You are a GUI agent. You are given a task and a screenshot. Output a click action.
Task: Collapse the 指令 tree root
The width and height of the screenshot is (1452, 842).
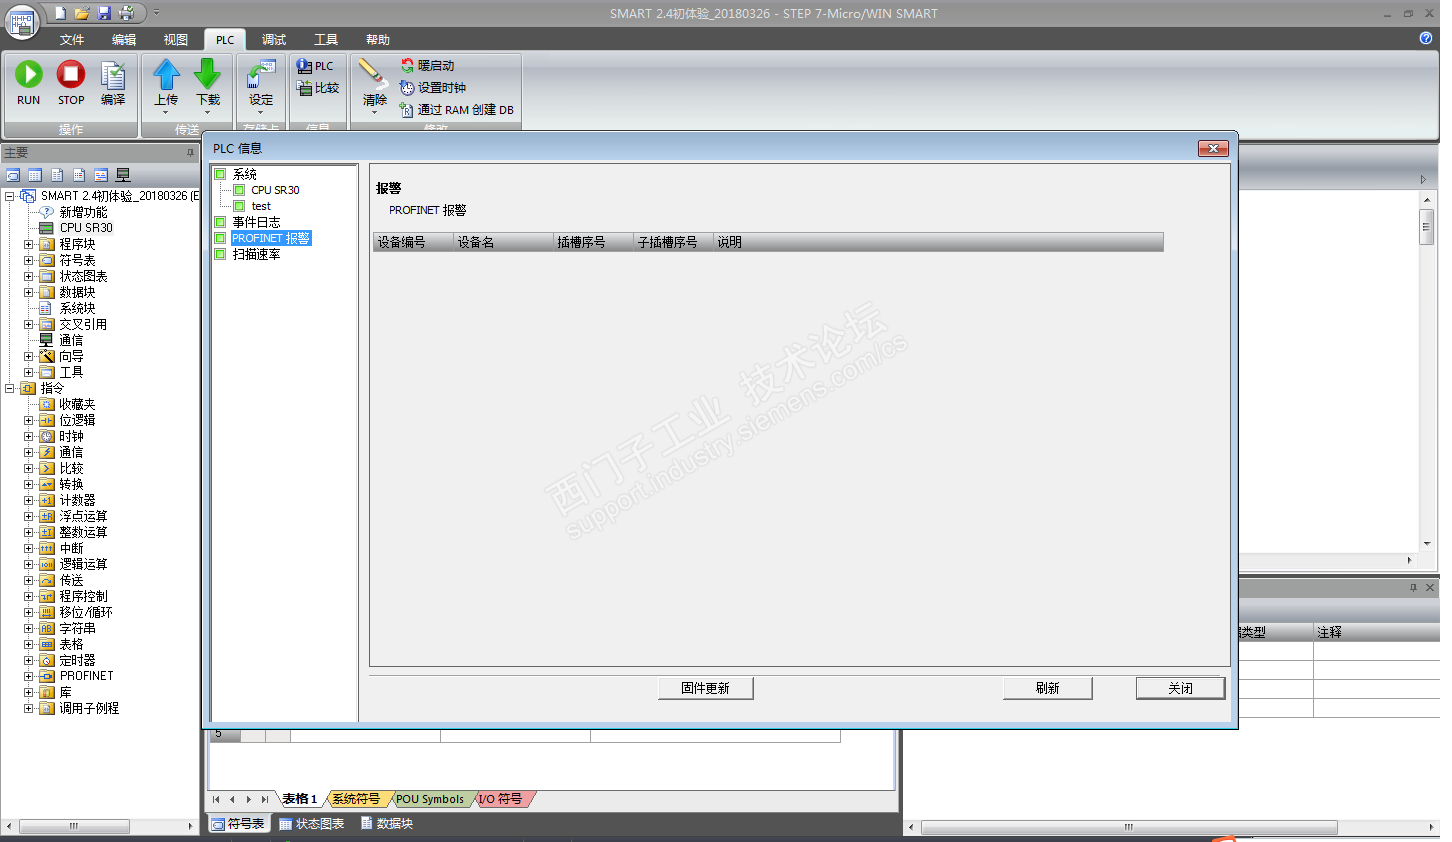click(10, 388)
